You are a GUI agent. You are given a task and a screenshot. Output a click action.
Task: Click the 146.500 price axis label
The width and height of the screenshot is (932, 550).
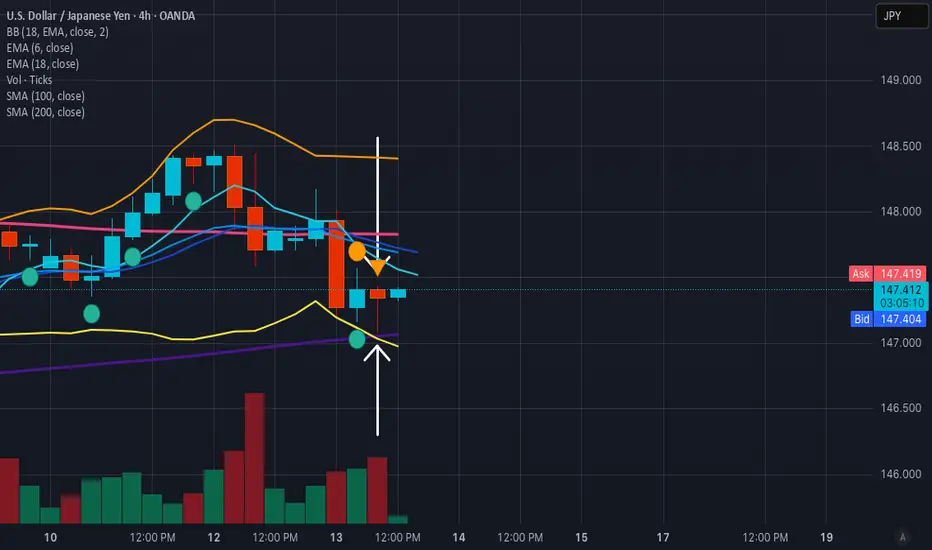900,408
